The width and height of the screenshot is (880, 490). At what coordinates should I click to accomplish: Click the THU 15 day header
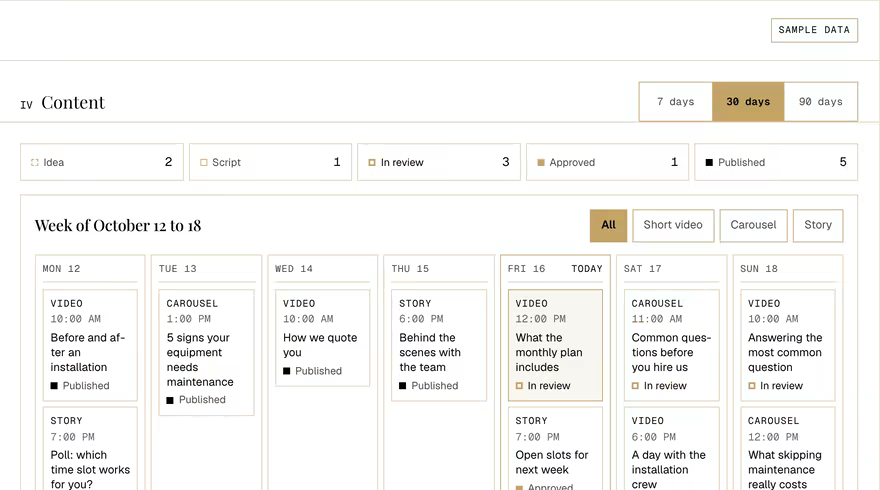click(410, 269)
